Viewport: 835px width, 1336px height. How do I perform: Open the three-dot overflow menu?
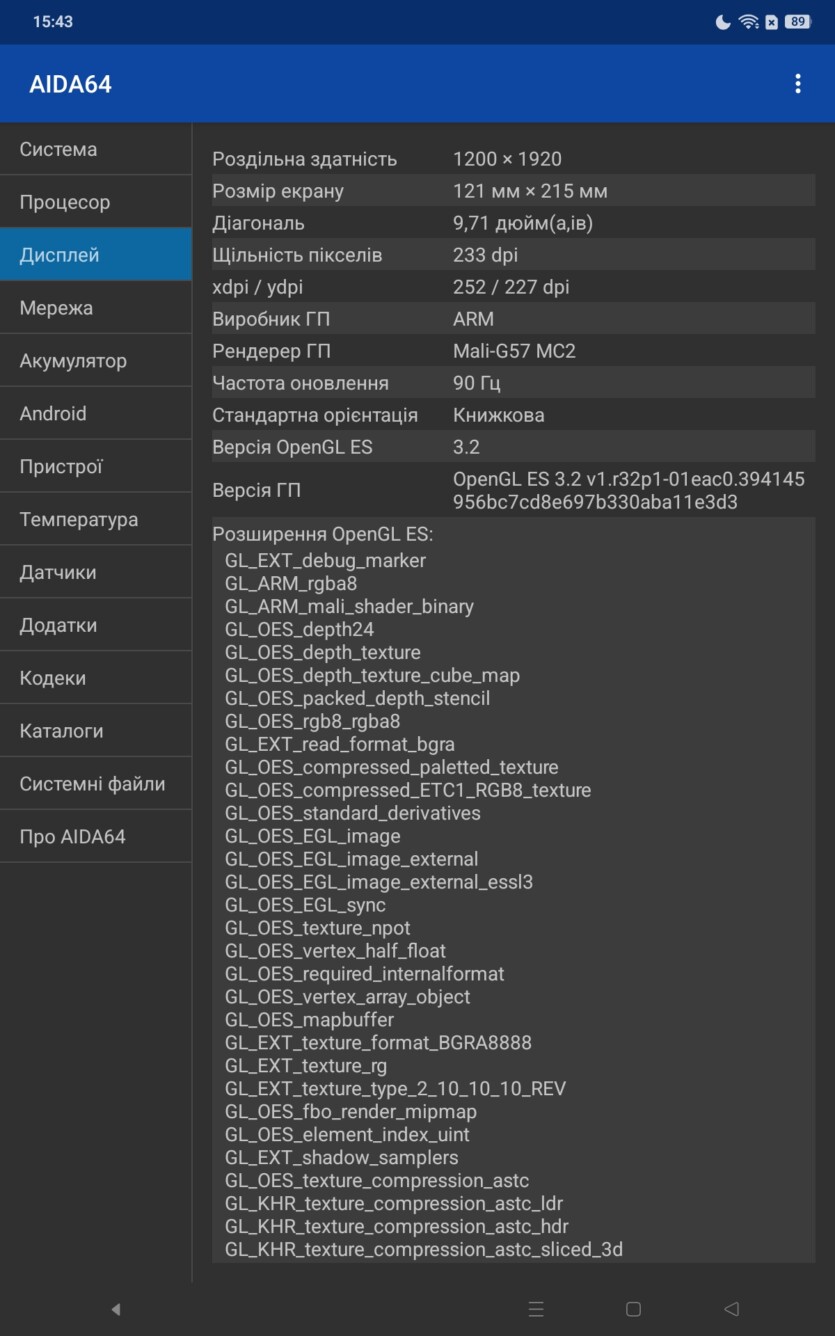coord(797,84)
